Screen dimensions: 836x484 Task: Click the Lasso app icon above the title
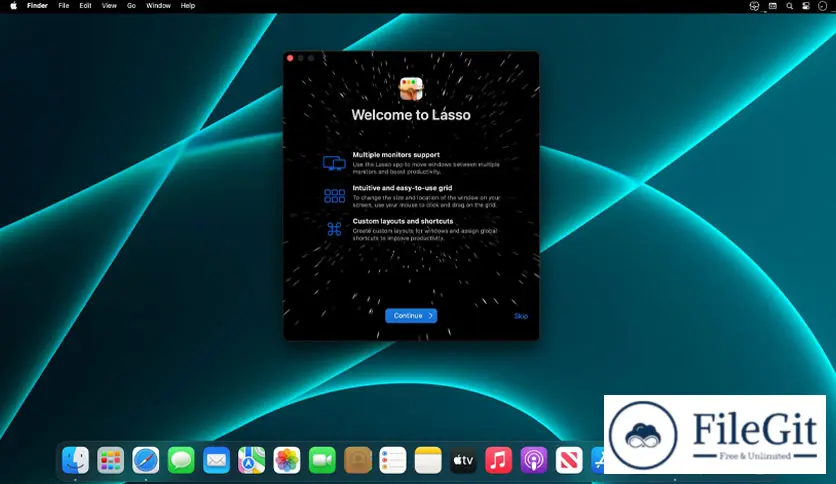pyautogui.click(x=411, y=89)
